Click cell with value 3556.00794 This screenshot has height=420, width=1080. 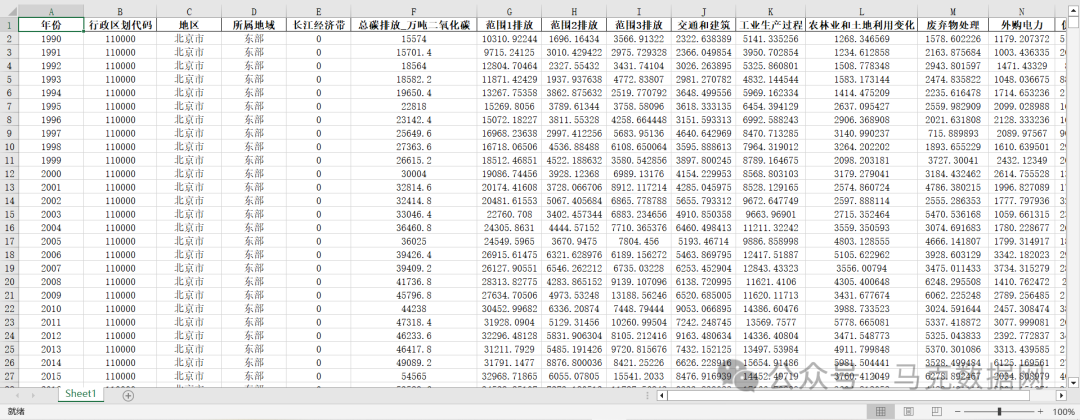[x=861, y=268]
